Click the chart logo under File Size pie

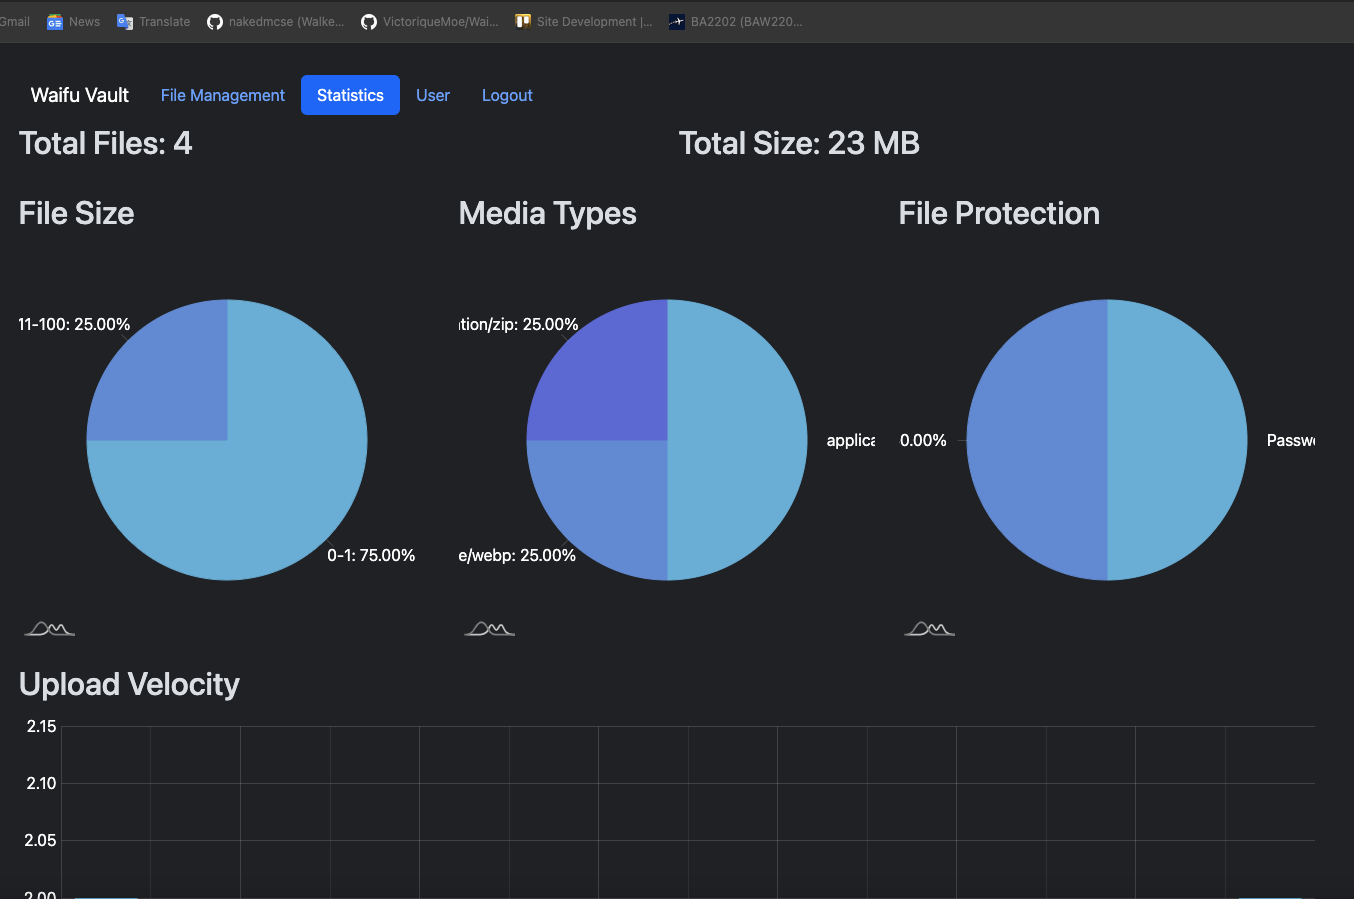[50, 628]
